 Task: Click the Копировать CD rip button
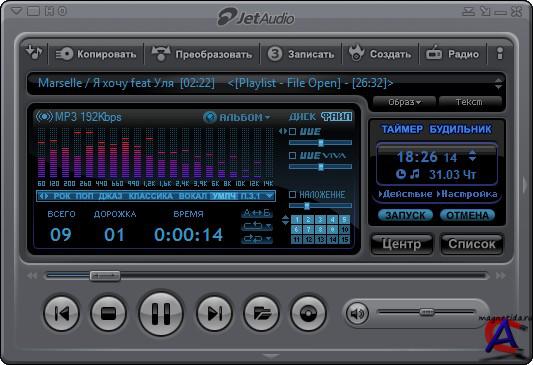tap(96, 54)
